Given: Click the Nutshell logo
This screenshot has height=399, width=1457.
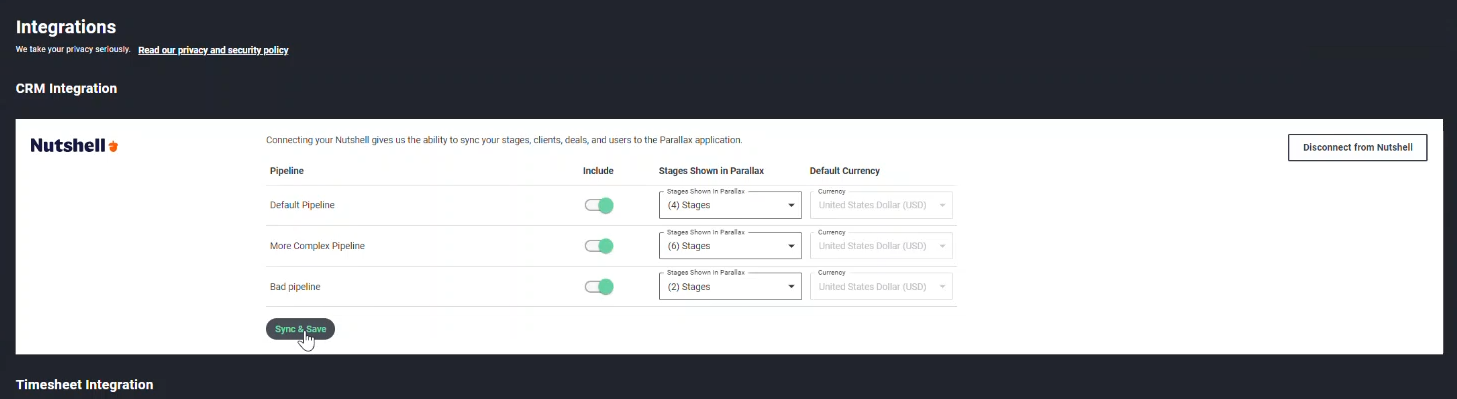Looking at the screenshot, I should 75,146.
